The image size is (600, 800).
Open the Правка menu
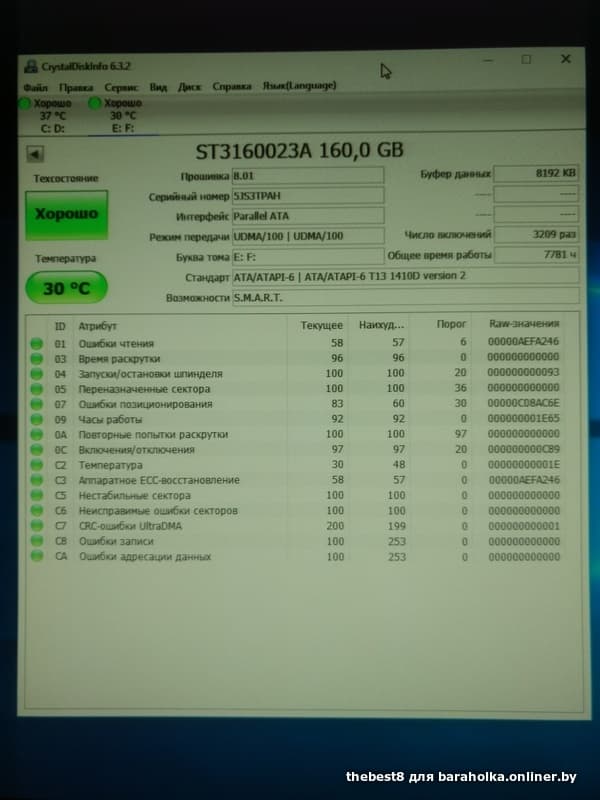tap(76, 87)
